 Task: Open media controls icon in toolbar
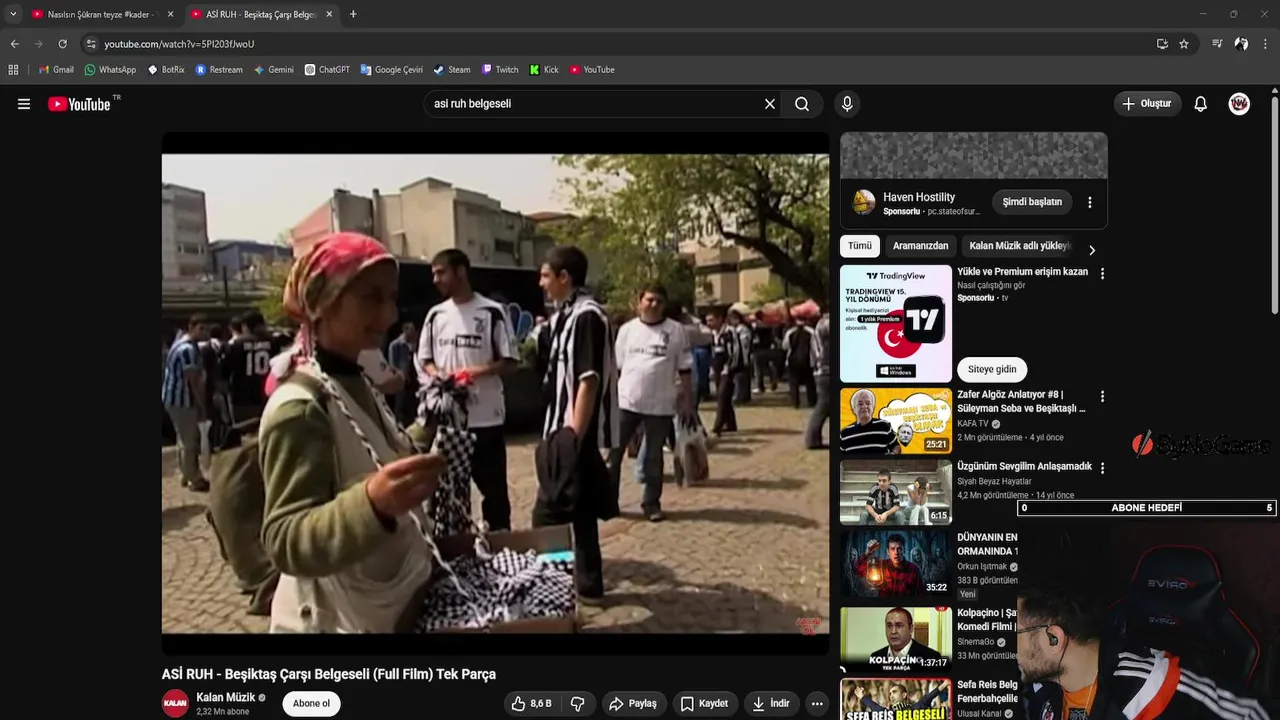coord(1217,44)
